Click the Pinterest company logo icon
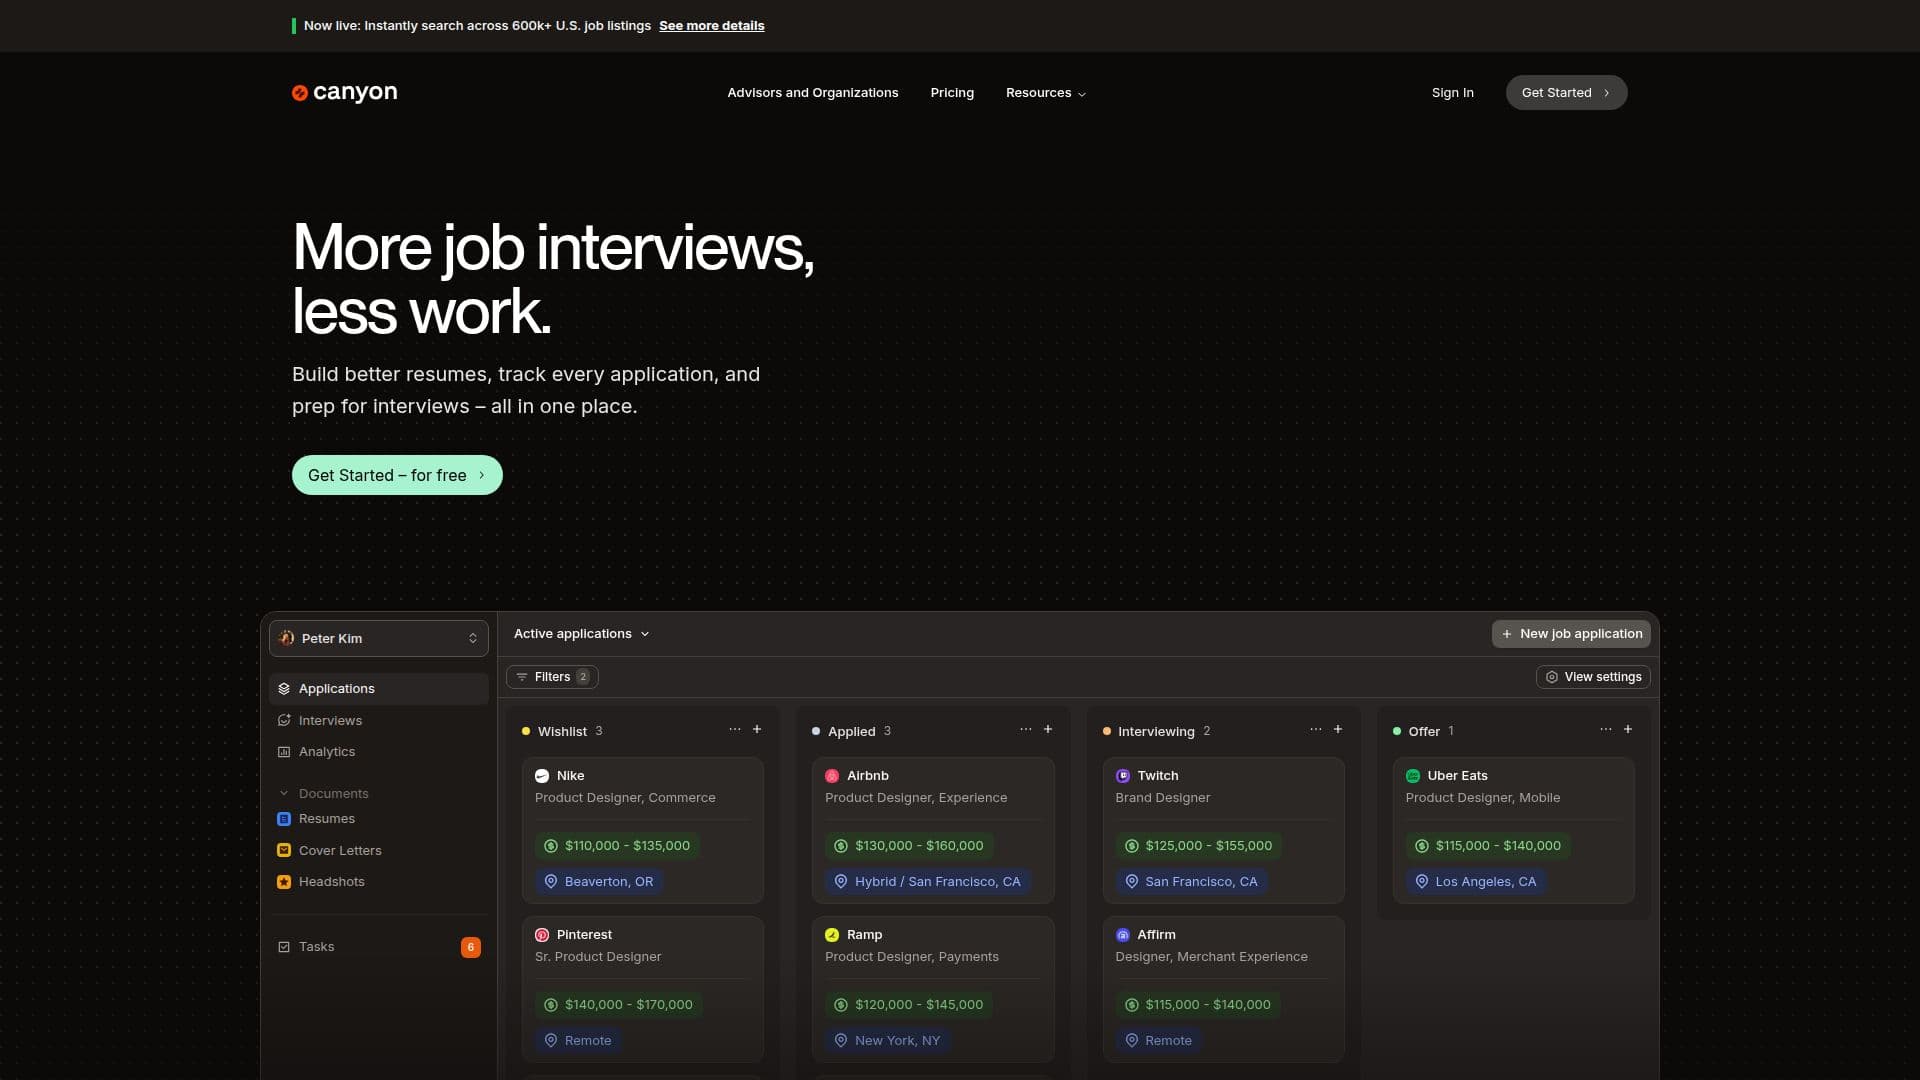 [x=542, y=935]
